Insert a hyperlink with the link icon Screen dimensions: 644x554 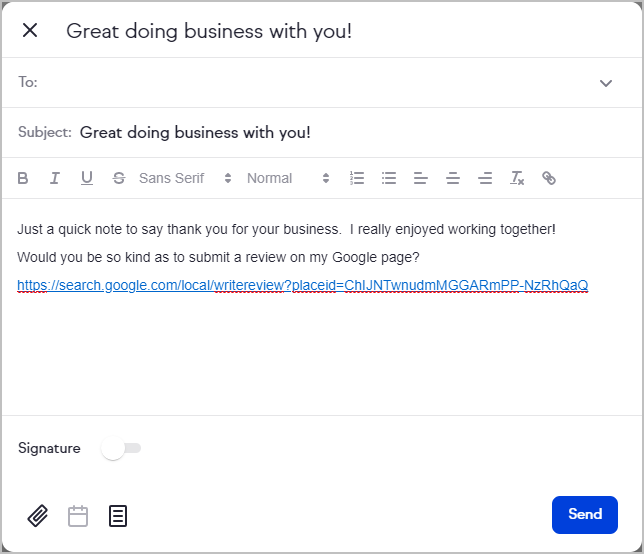click(549, 178)
